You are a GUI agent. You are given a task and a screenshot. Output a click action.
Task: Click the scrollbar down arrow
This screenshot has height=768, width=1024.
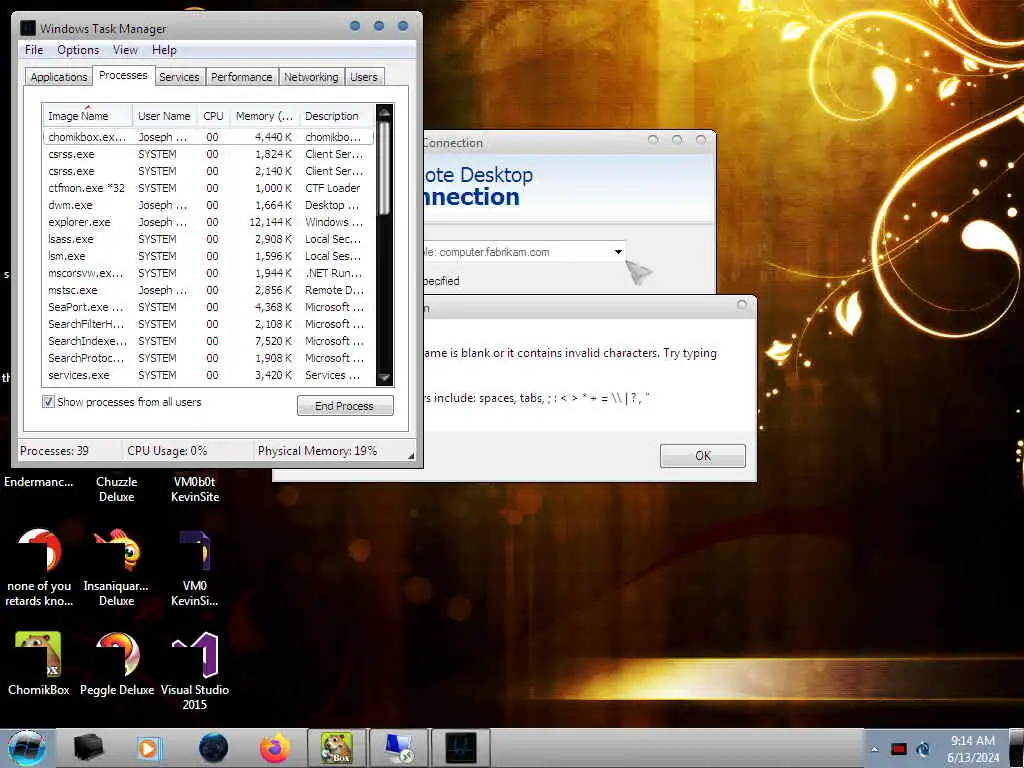click(384, 377)
